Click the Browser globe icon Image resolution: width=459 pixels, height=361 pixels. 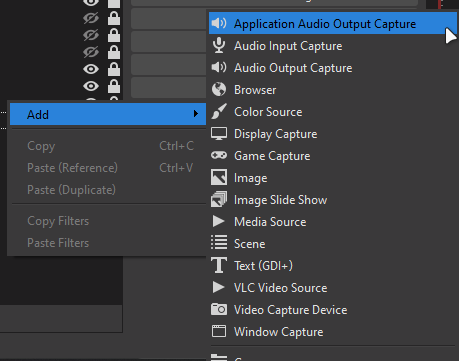tap(219, 90)
